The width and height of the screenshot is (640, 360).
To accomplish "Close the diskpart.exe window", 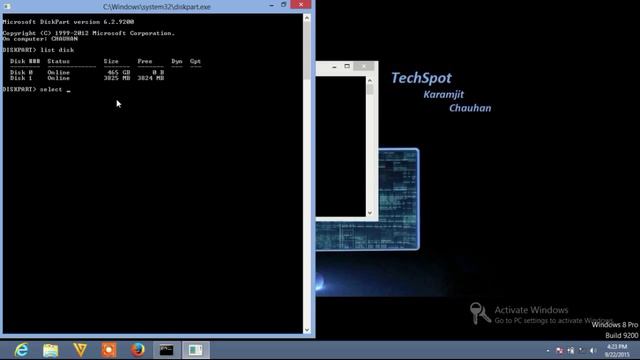I will (301, 4).
